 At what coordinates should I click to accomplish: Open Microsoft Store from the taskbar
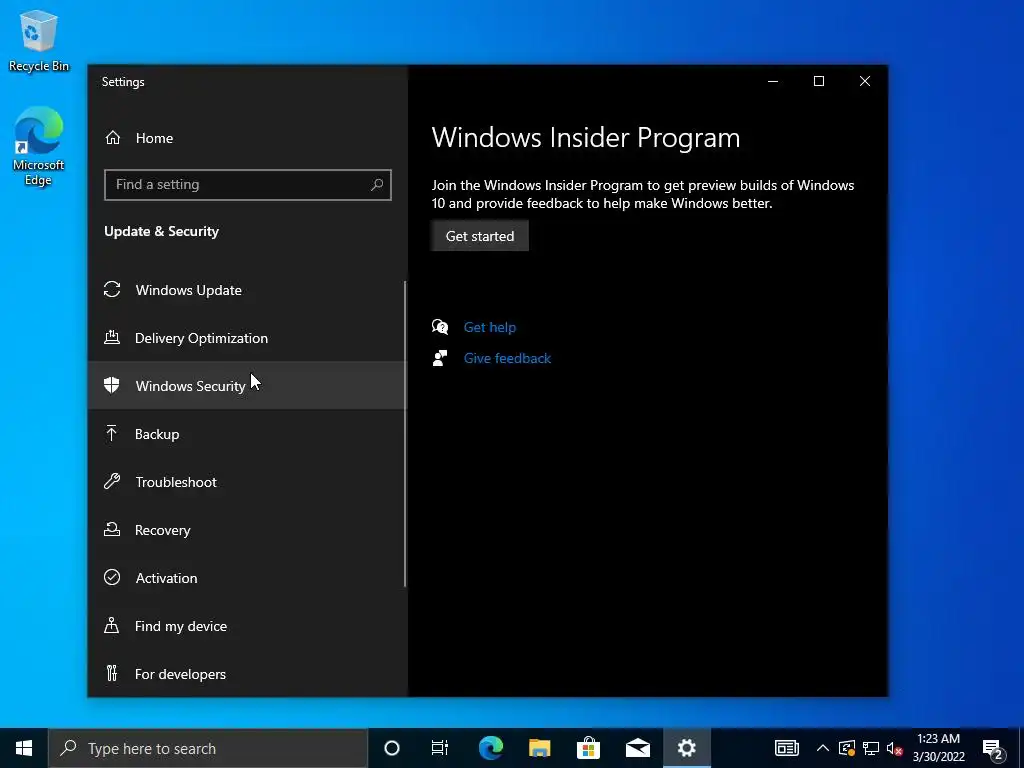pos(588,748)
